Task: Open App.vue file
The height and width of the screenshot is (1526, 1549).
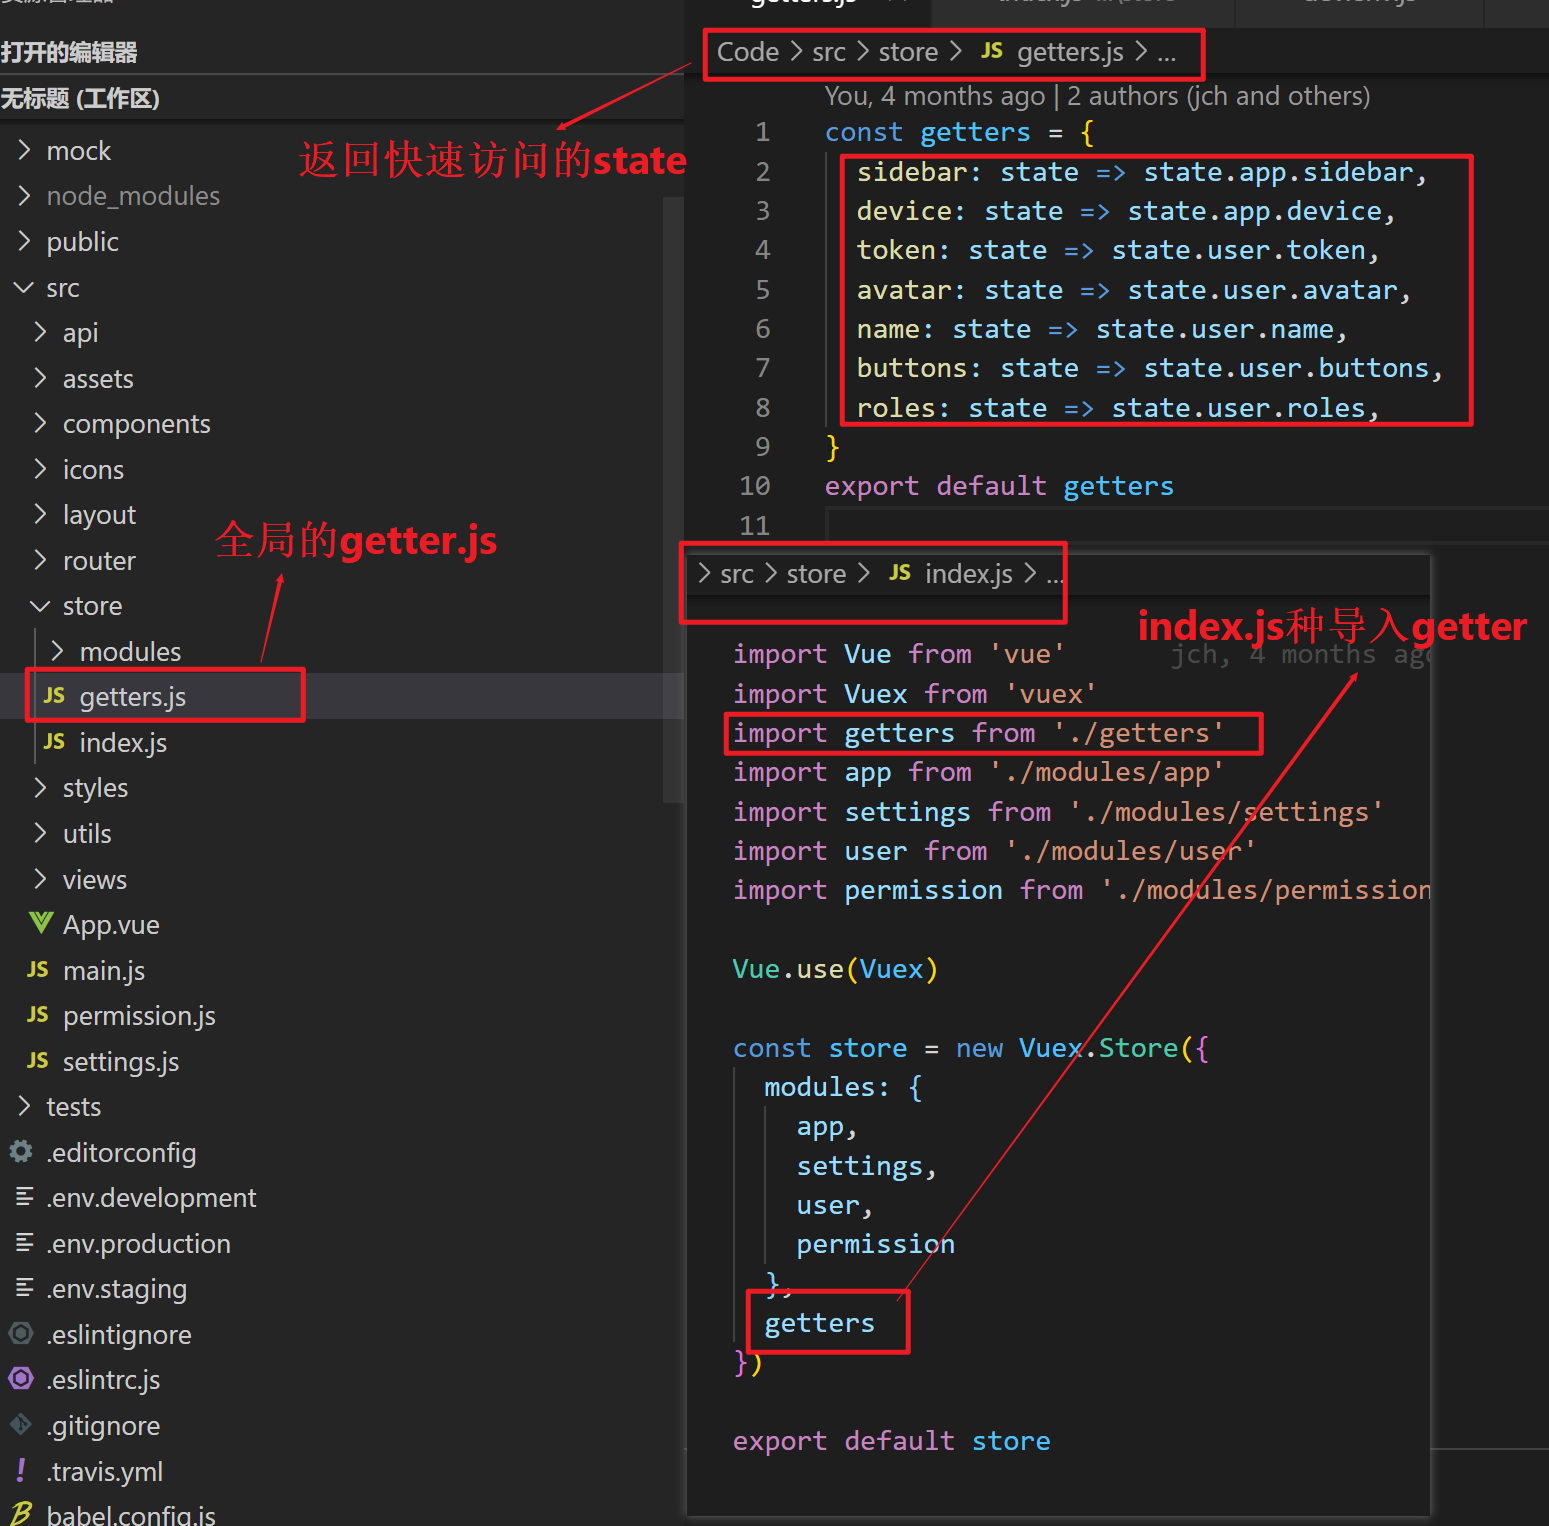Action: (111, 924)
